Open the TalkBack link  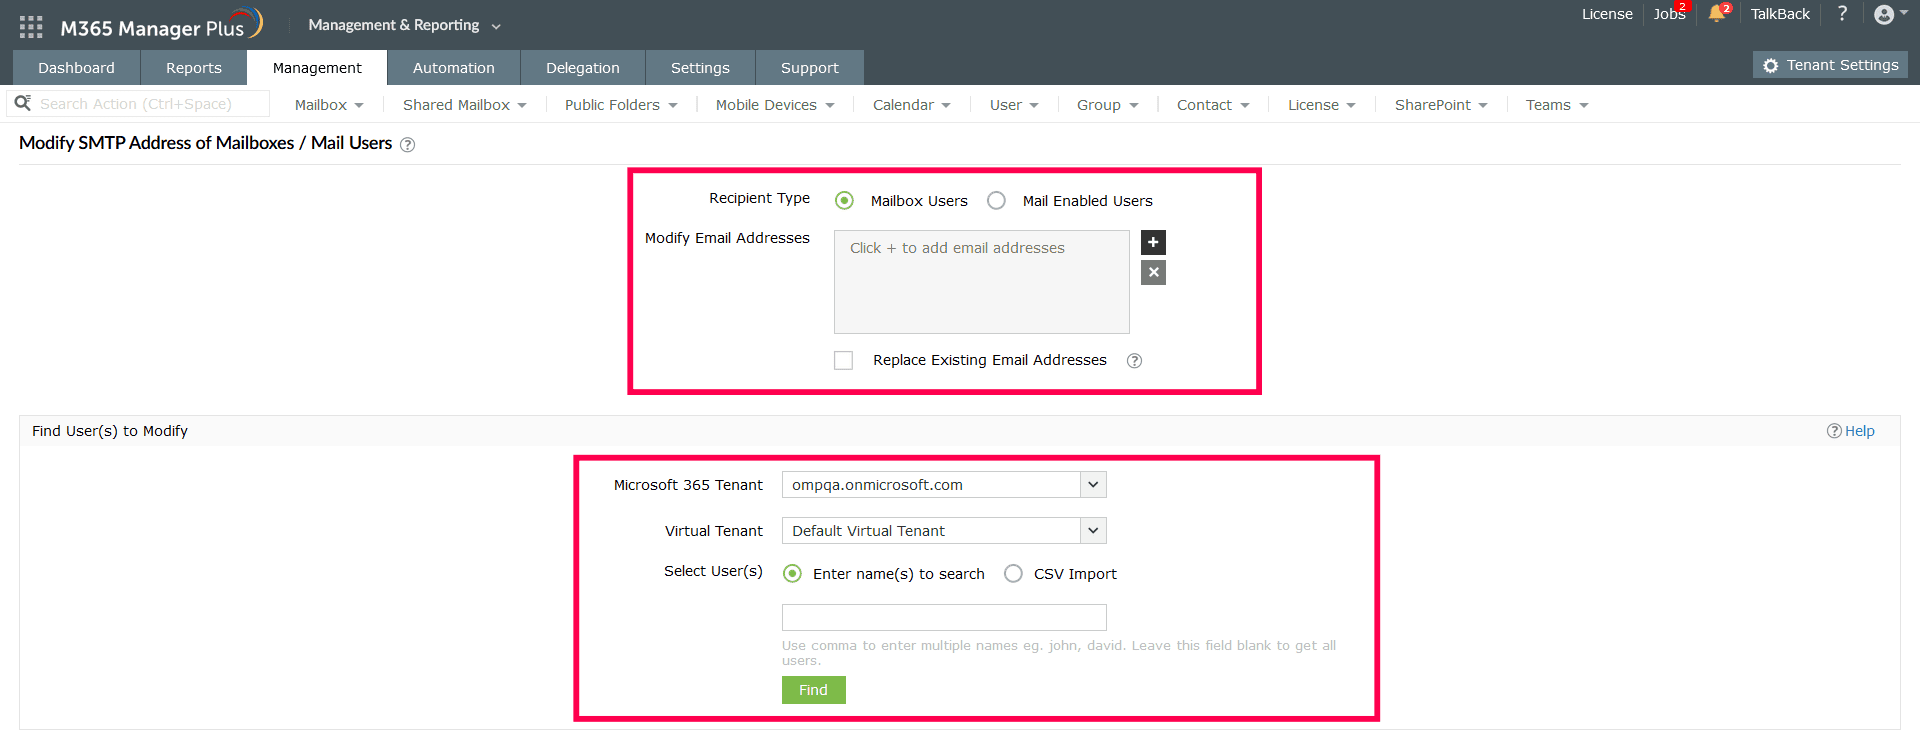pos(1780,14)
